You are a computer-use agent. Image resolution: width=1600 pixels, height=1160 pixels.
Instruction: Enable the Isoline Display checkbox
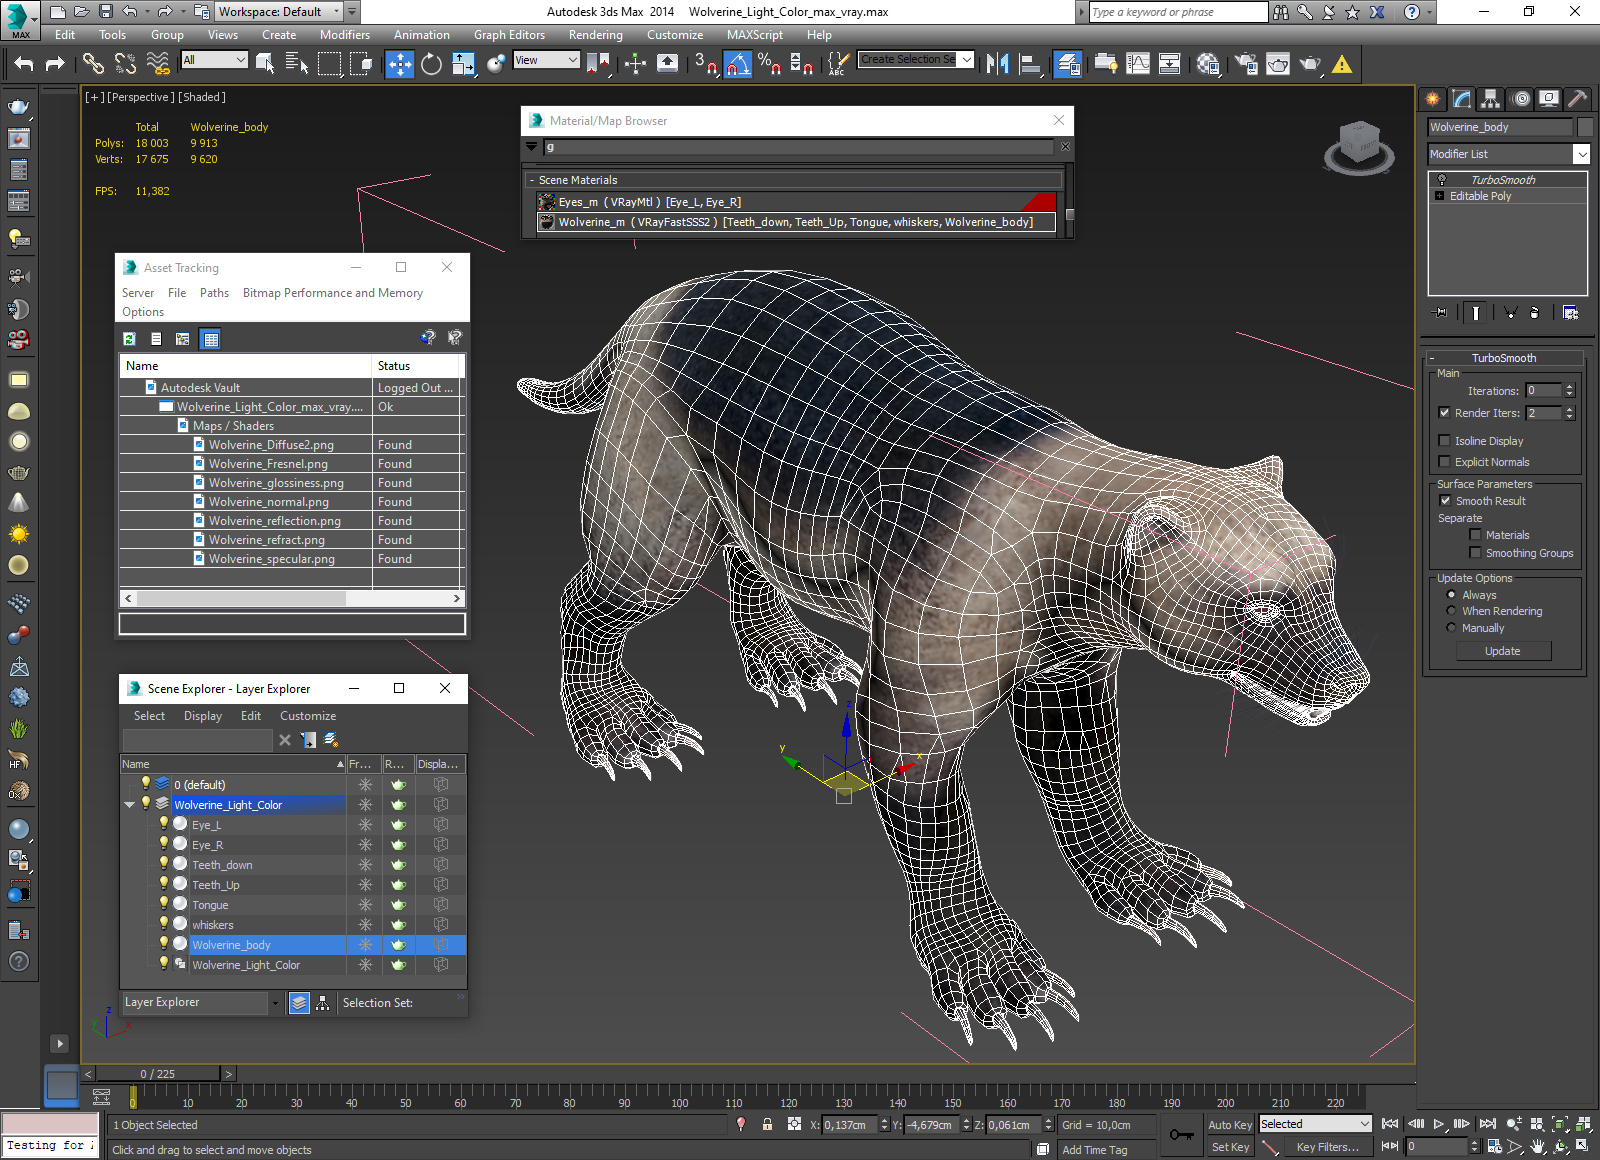[x=1444, y=441]
